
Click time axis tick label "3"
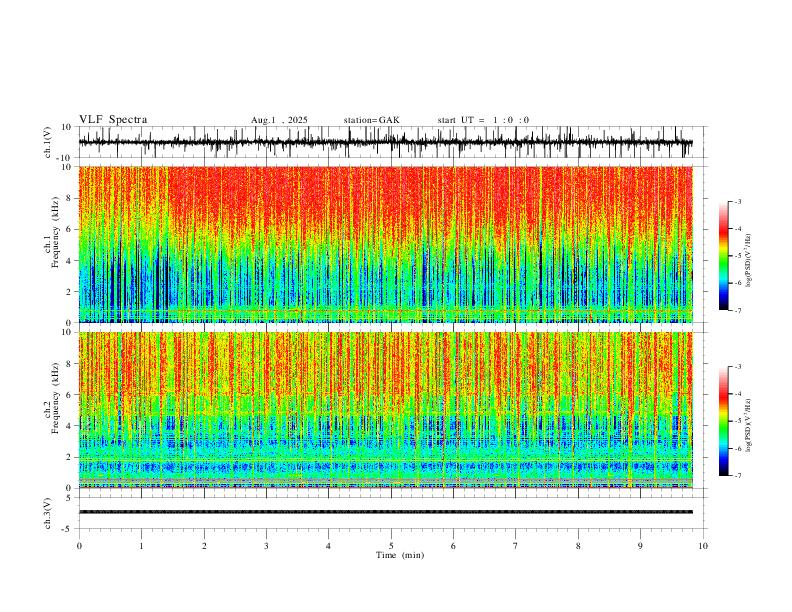266,546
